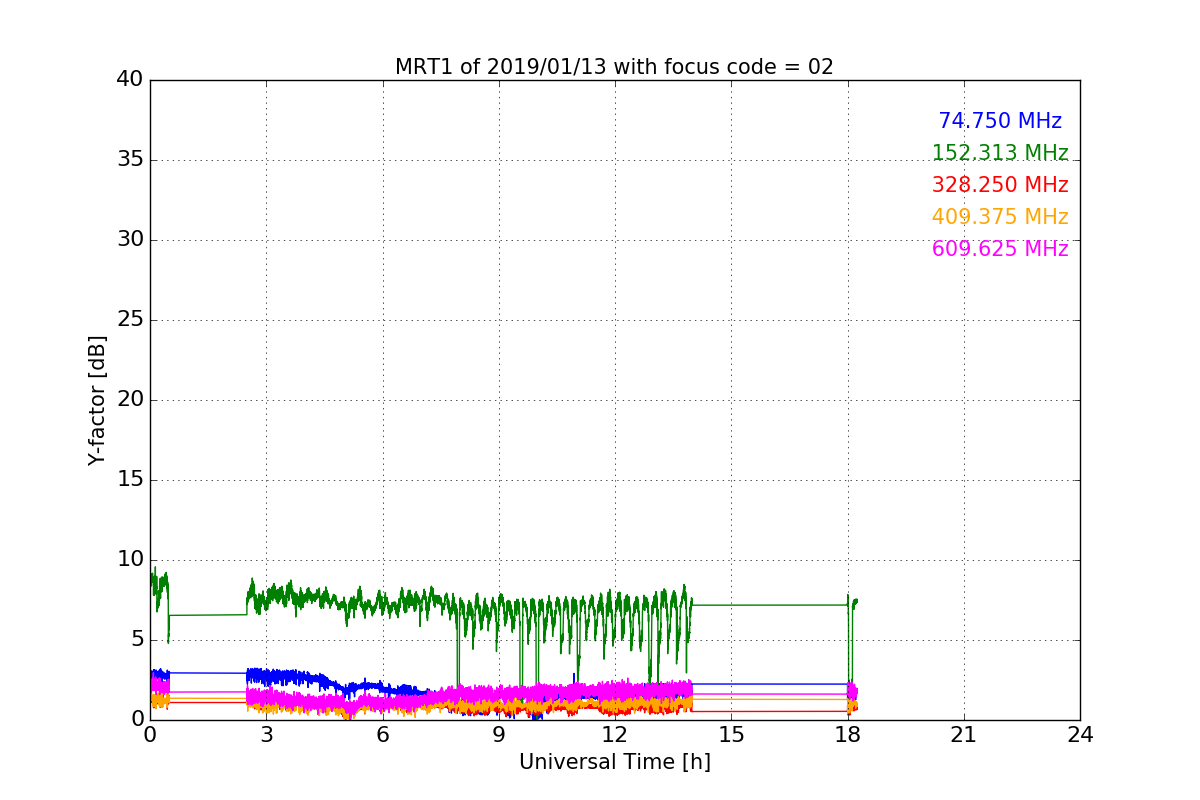1200x800 pixels.
Task: Click x-axis tick label 12
Action: [x=615, y=735]
